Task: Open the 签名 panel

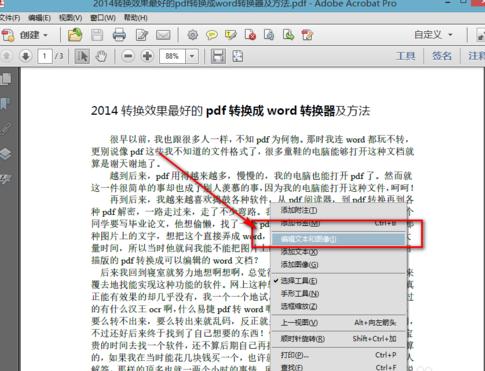Action: 442,56
